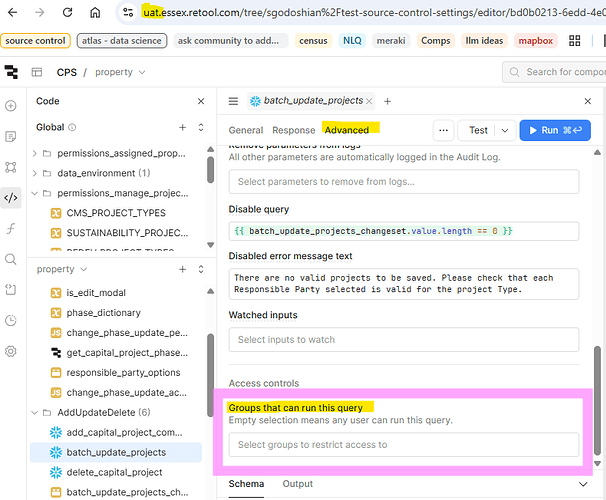Open the source control bookmark

[34, 41]
